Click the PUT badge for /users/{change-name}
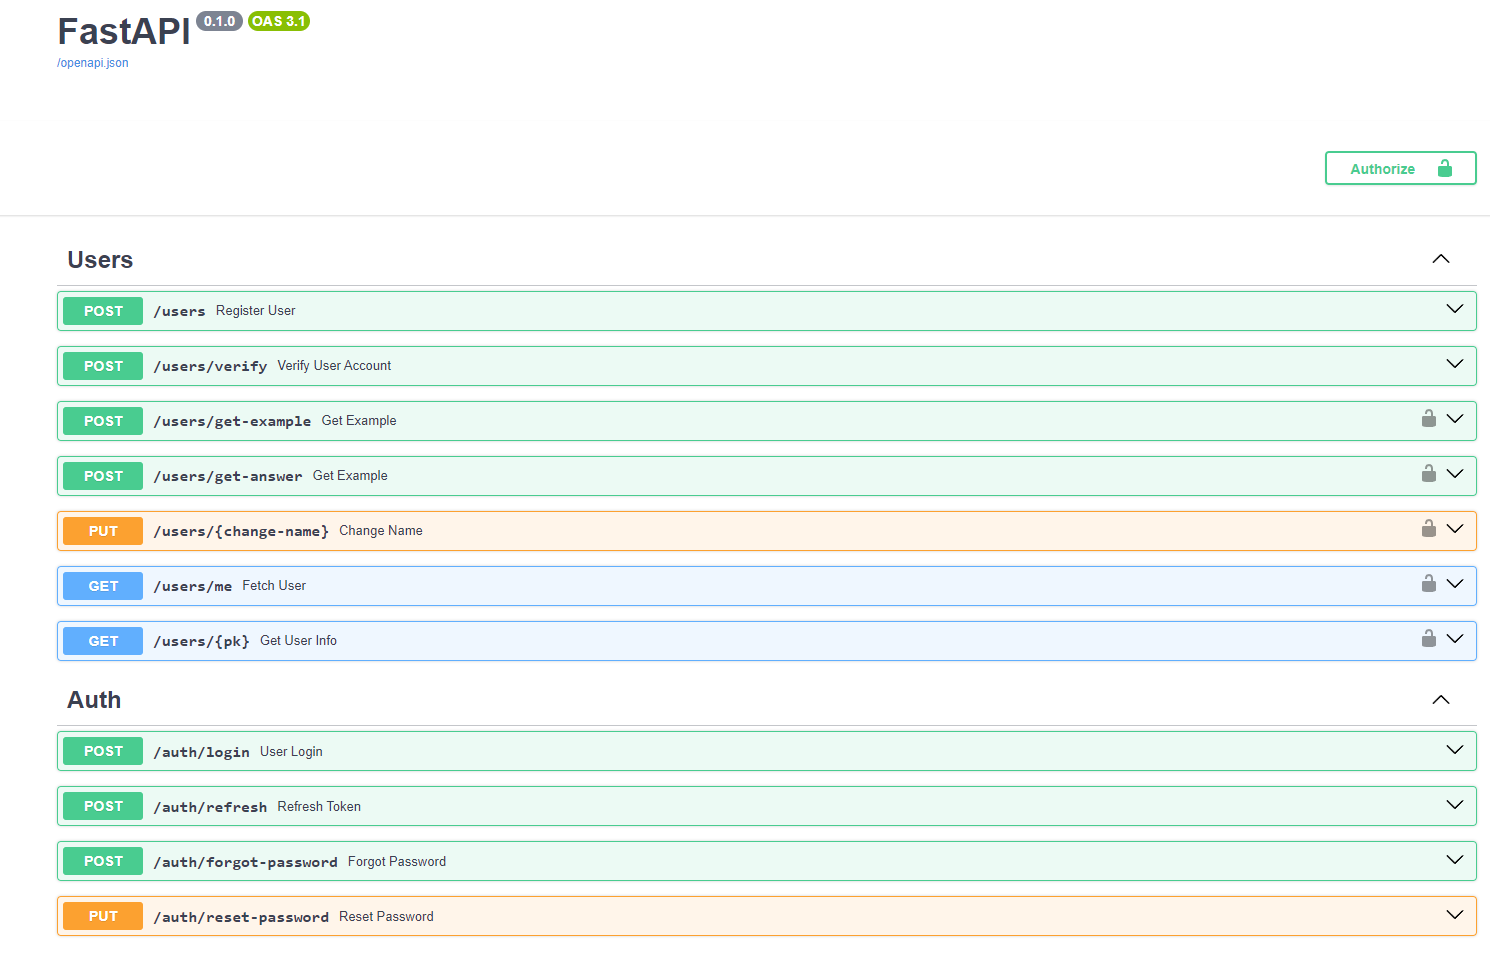 [x=103, y=531]
